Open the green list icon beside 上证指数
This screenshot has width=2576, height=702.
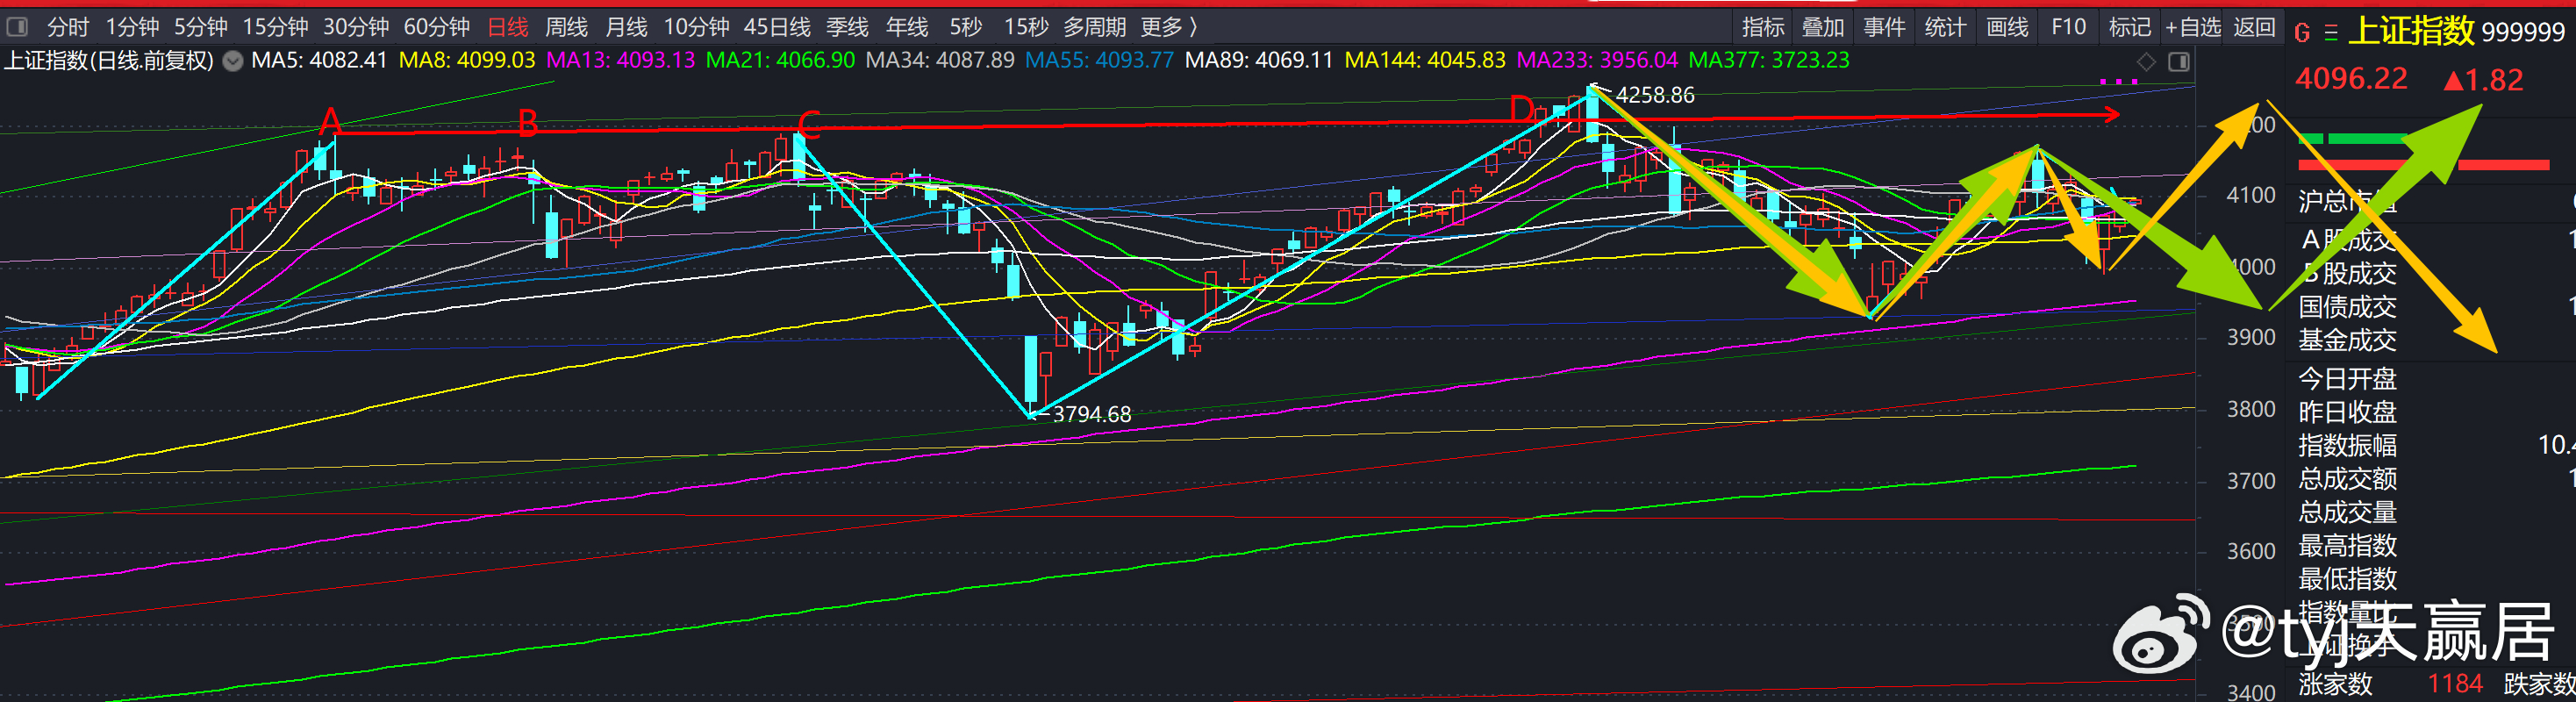click(x=2331, y=33)
